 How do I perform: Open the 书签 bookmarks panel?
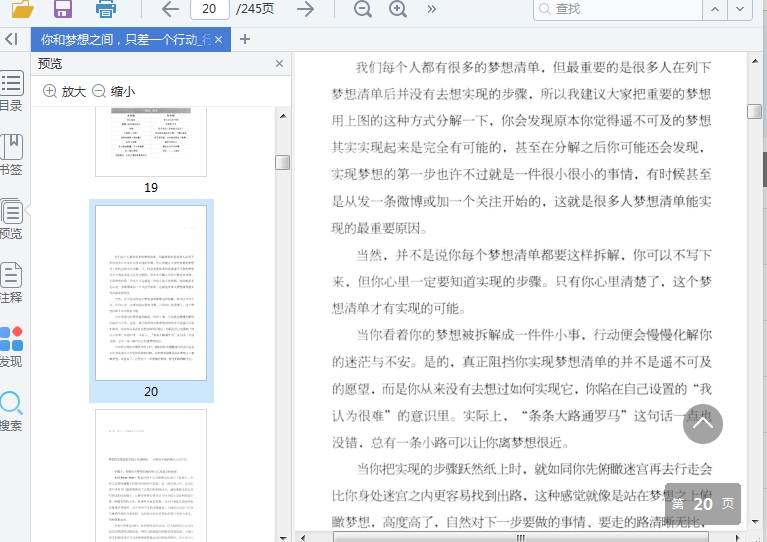11,155
